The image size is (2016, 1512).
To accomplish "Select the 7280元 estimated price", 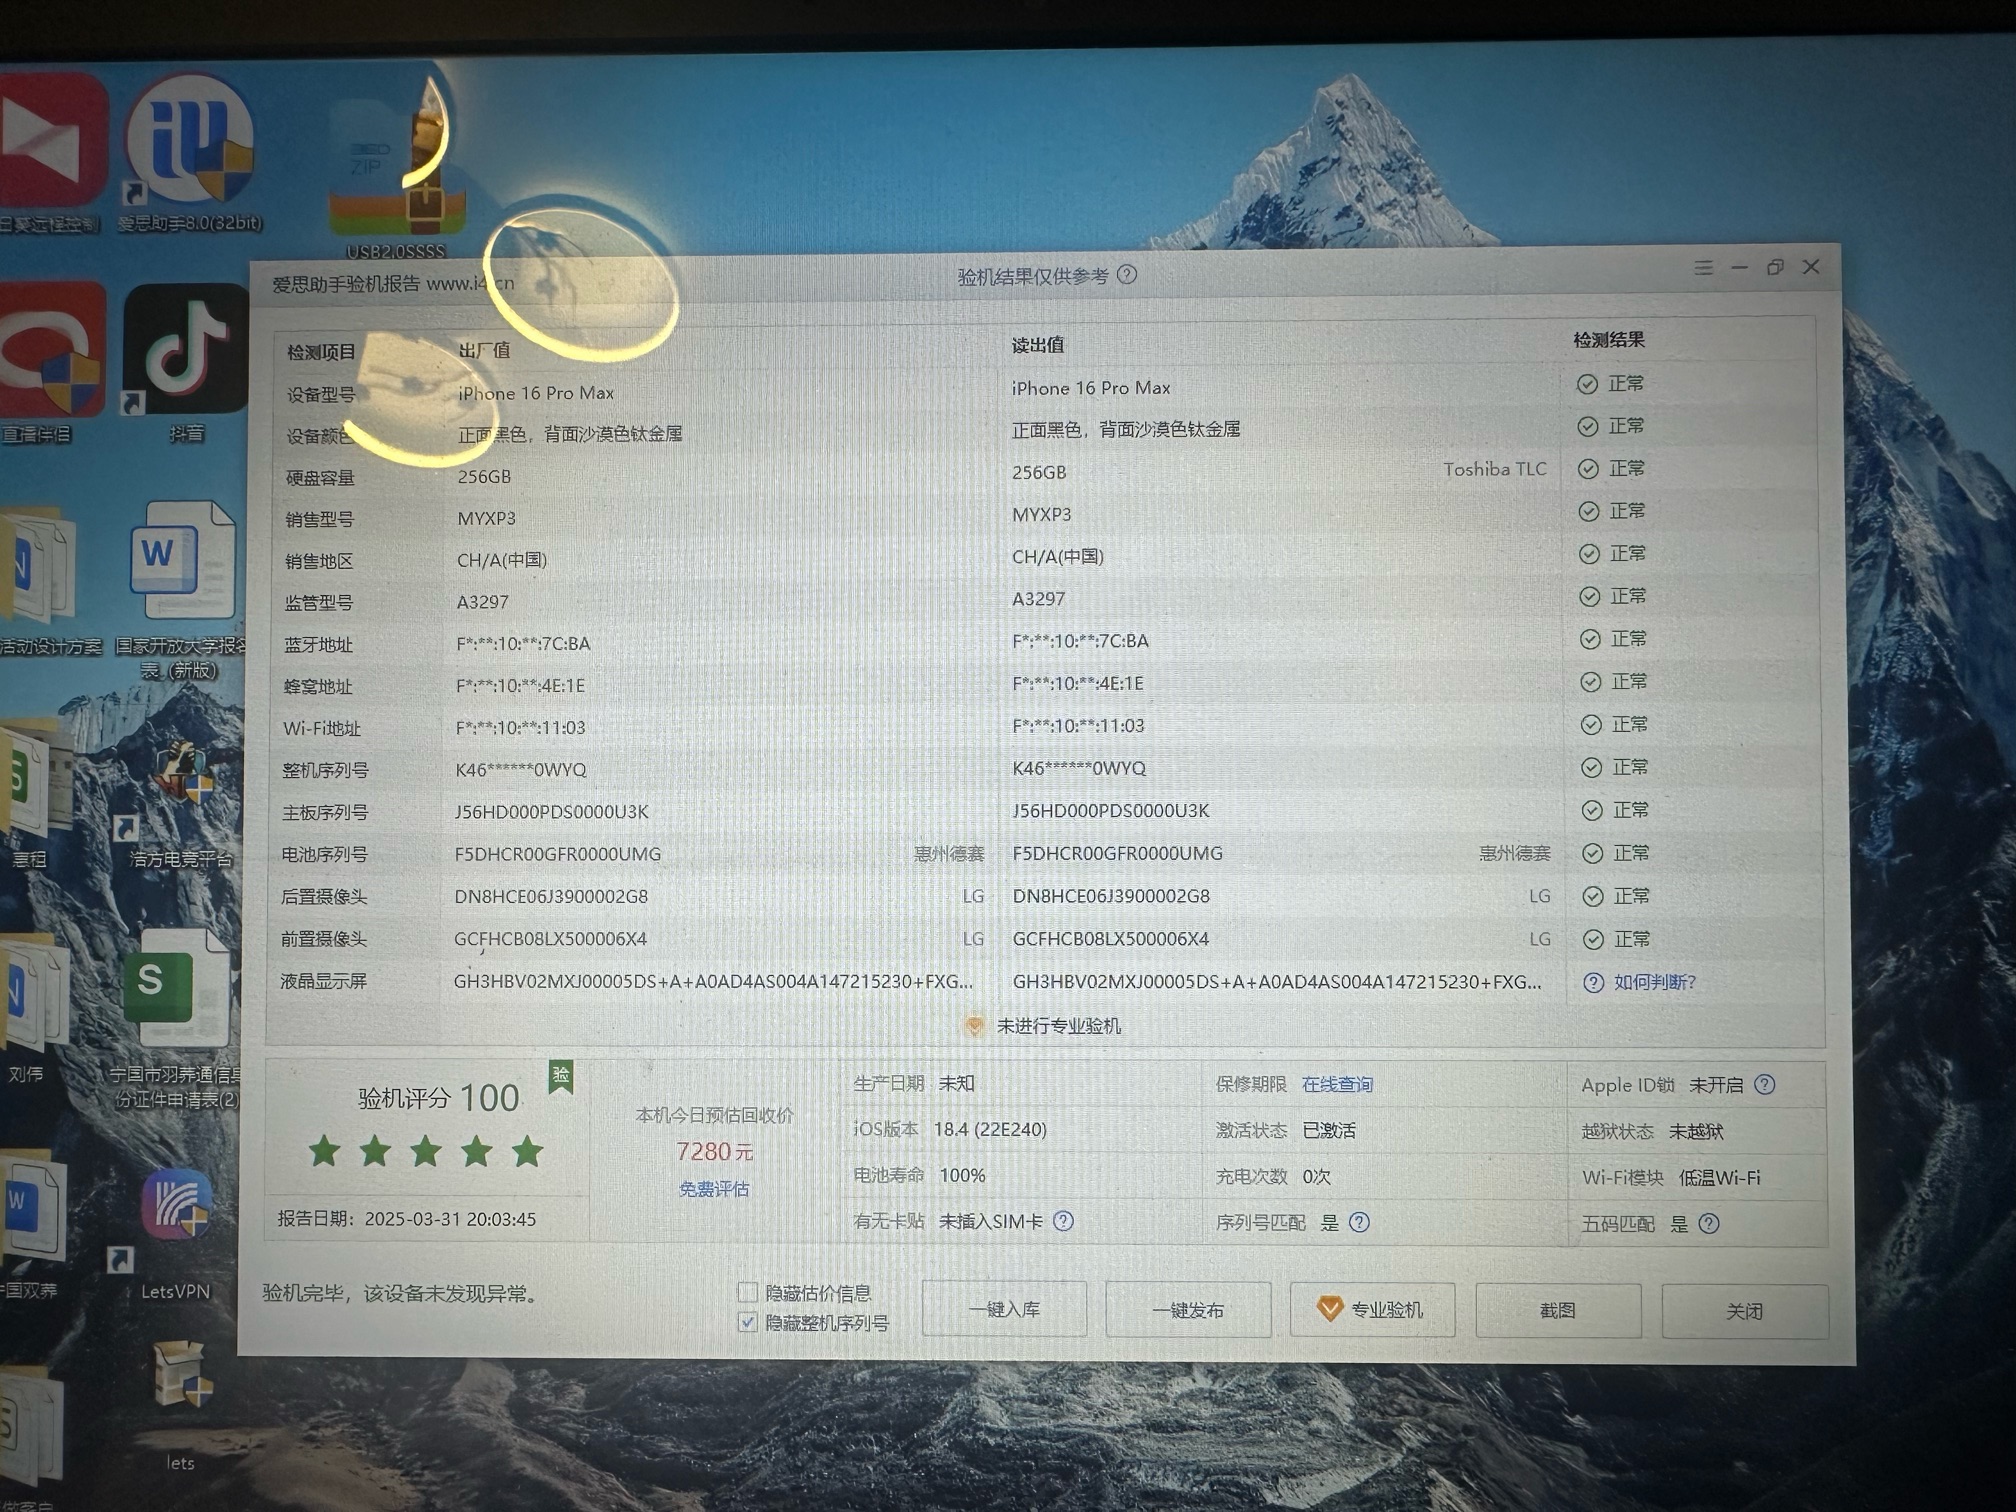I will pyautogui.click(x=715, y=1152).
